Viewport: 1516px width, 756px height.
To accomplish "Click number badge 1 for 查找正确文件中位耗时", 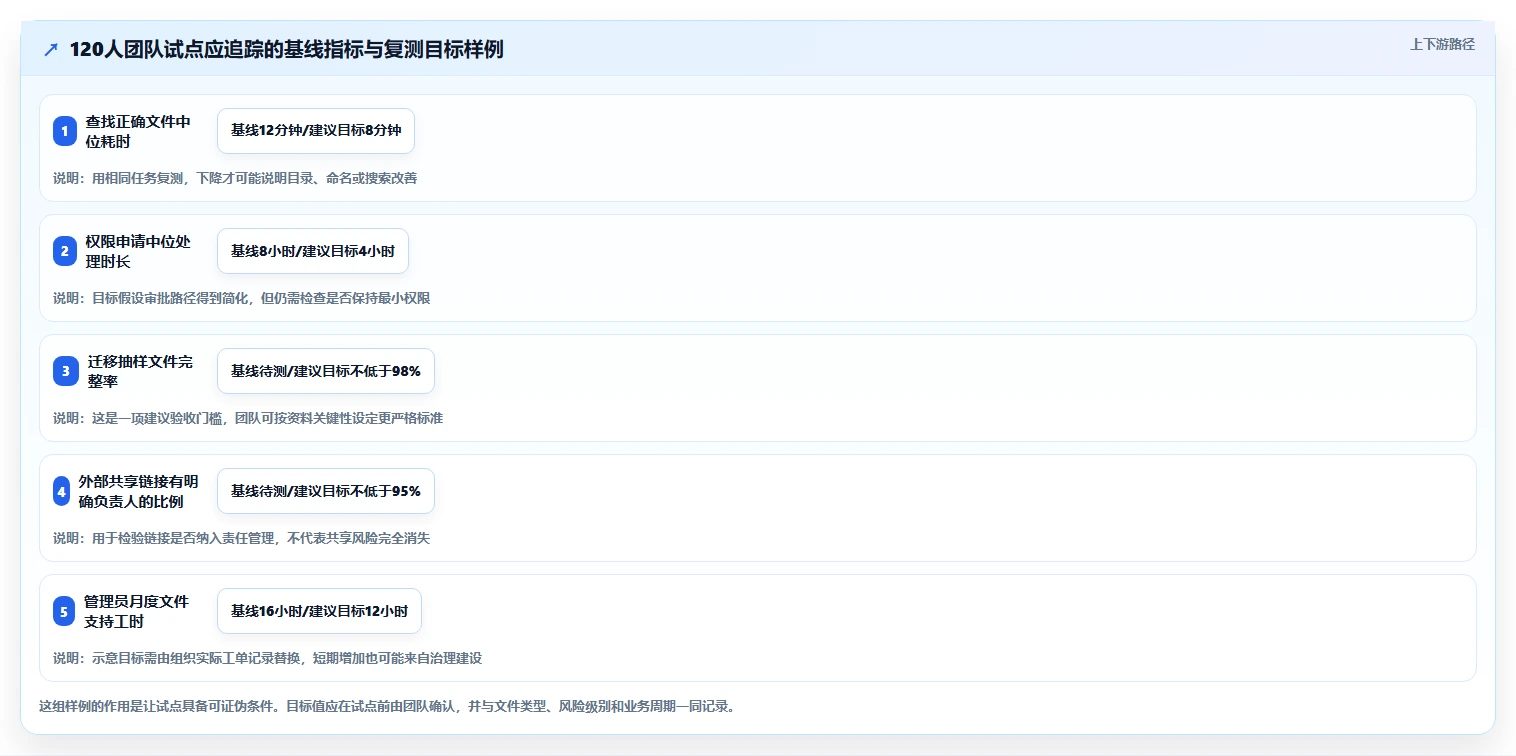I will [65, 131].
